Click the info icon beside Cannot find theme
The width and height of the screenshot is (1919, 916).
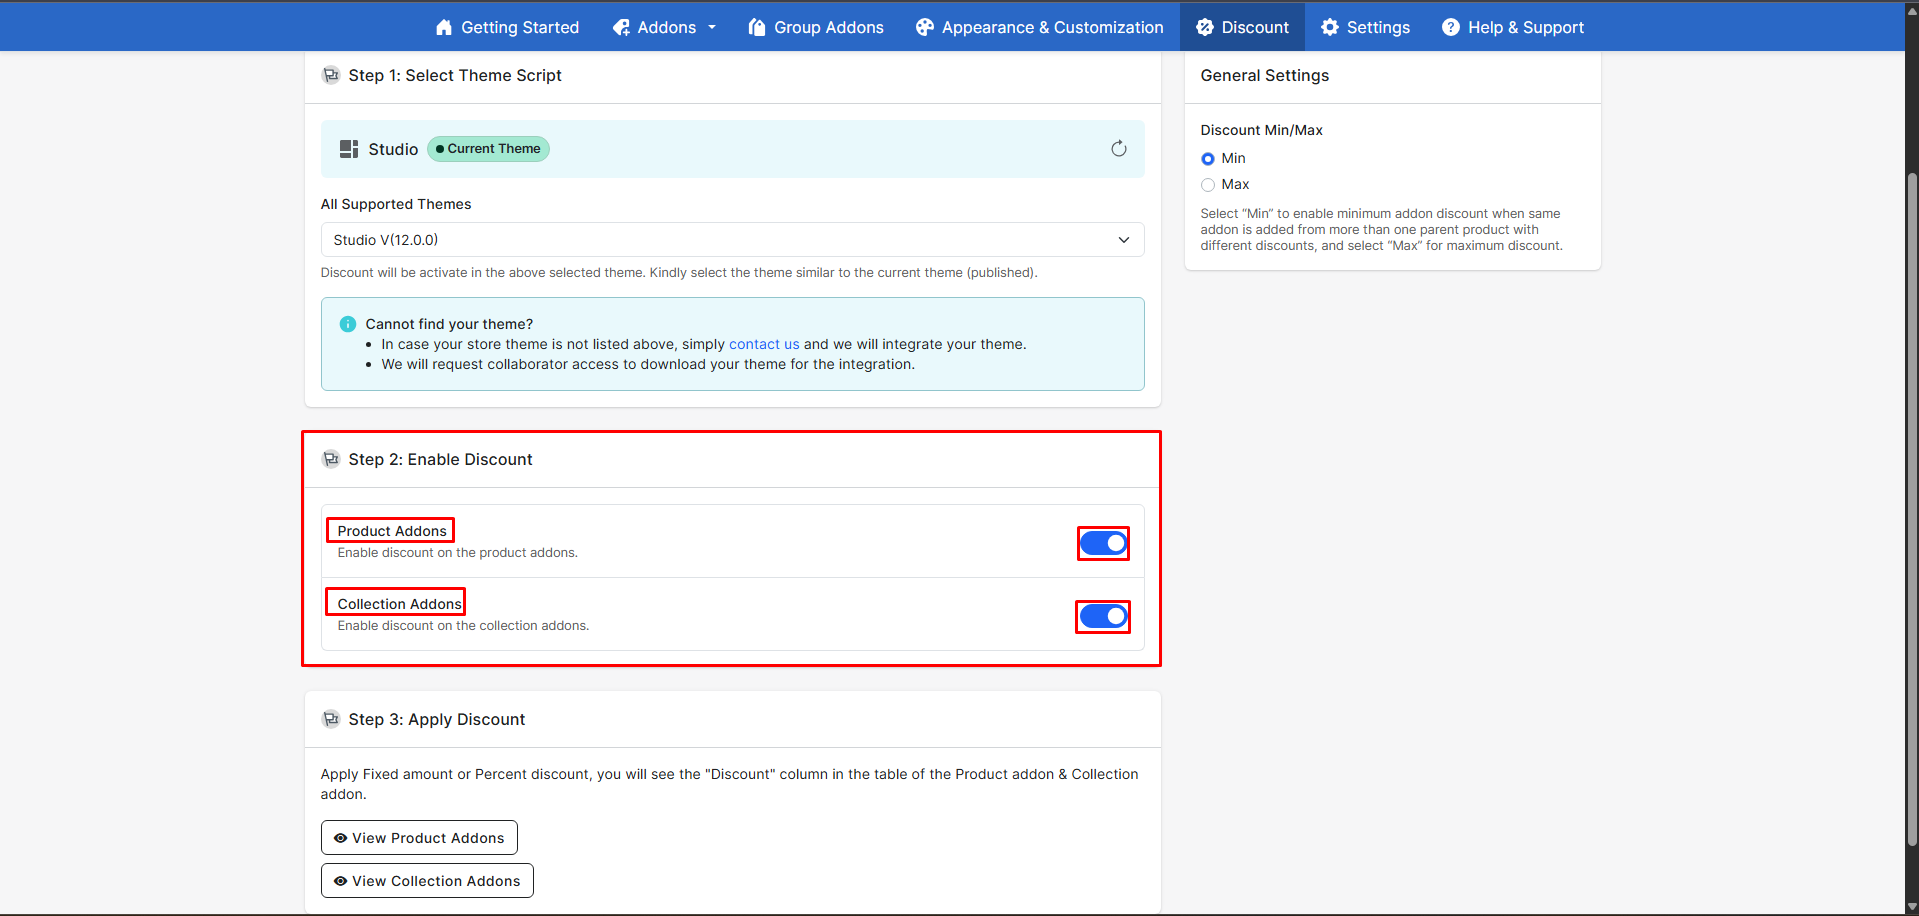348,324
